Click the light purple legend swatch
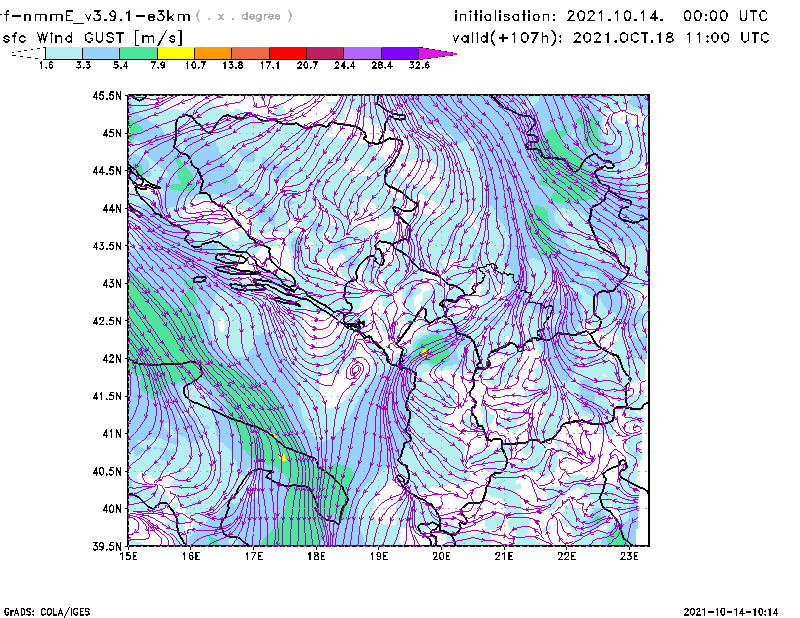The image size is (800, 618). [x=362, y=53]
